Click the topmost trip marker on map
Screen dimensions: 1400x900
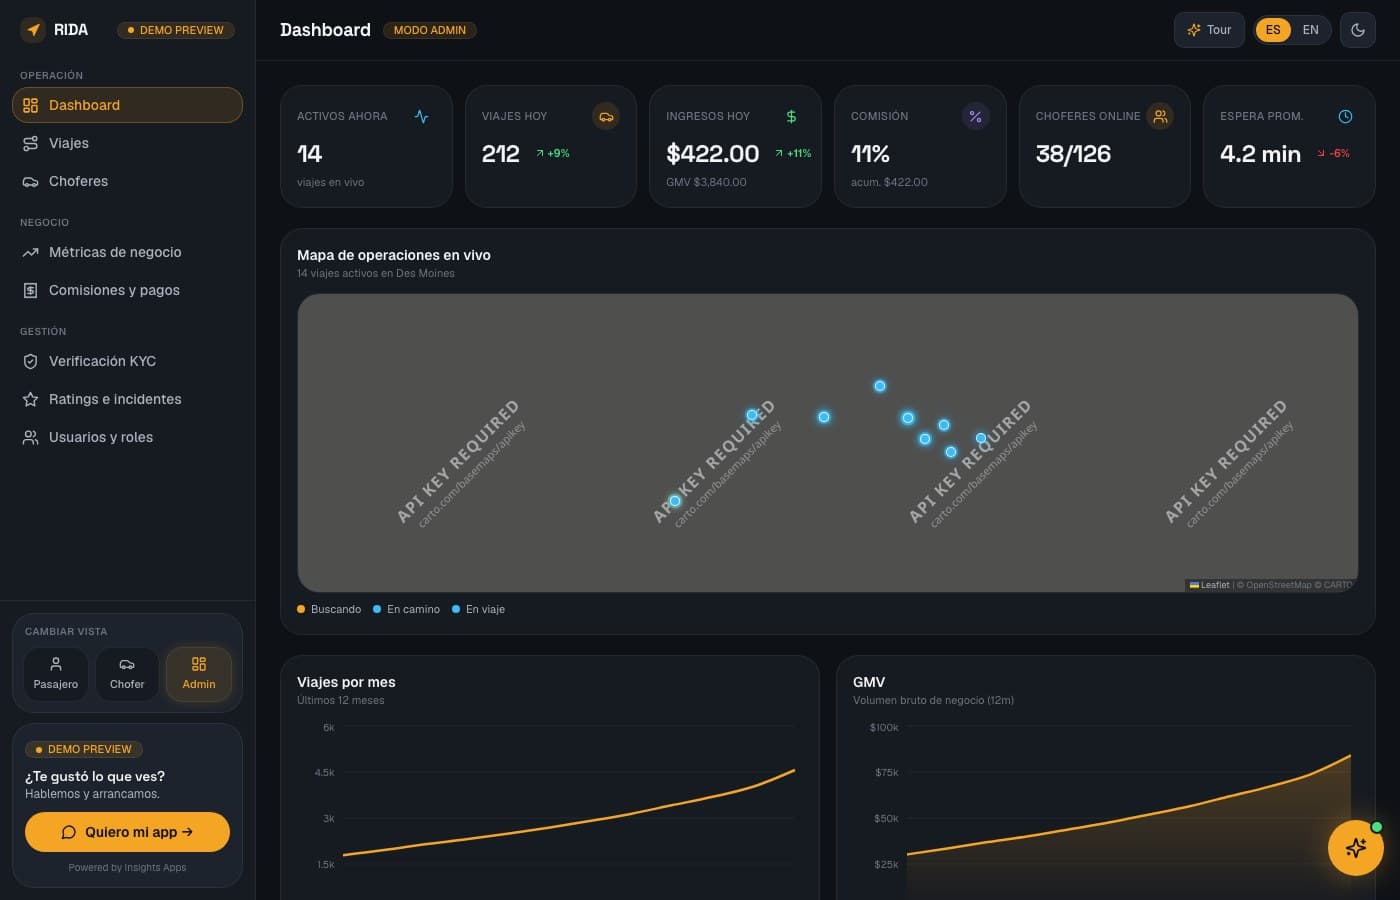click(880, 386)
